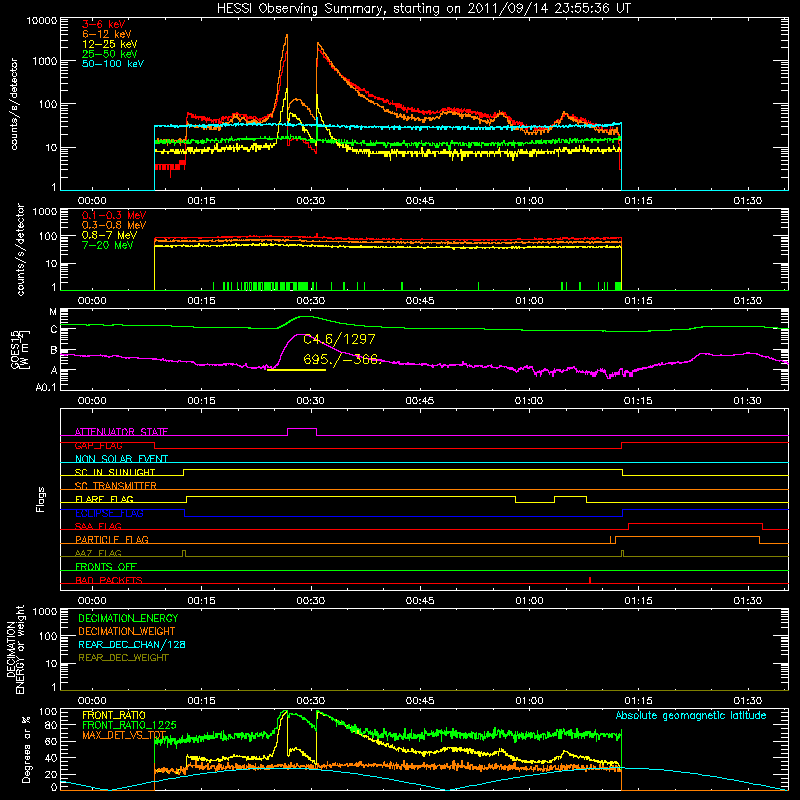The width and height of the screenshot is (800, 800).
Task: Click the Degrees or % axis title
Action: click(26, 749)
